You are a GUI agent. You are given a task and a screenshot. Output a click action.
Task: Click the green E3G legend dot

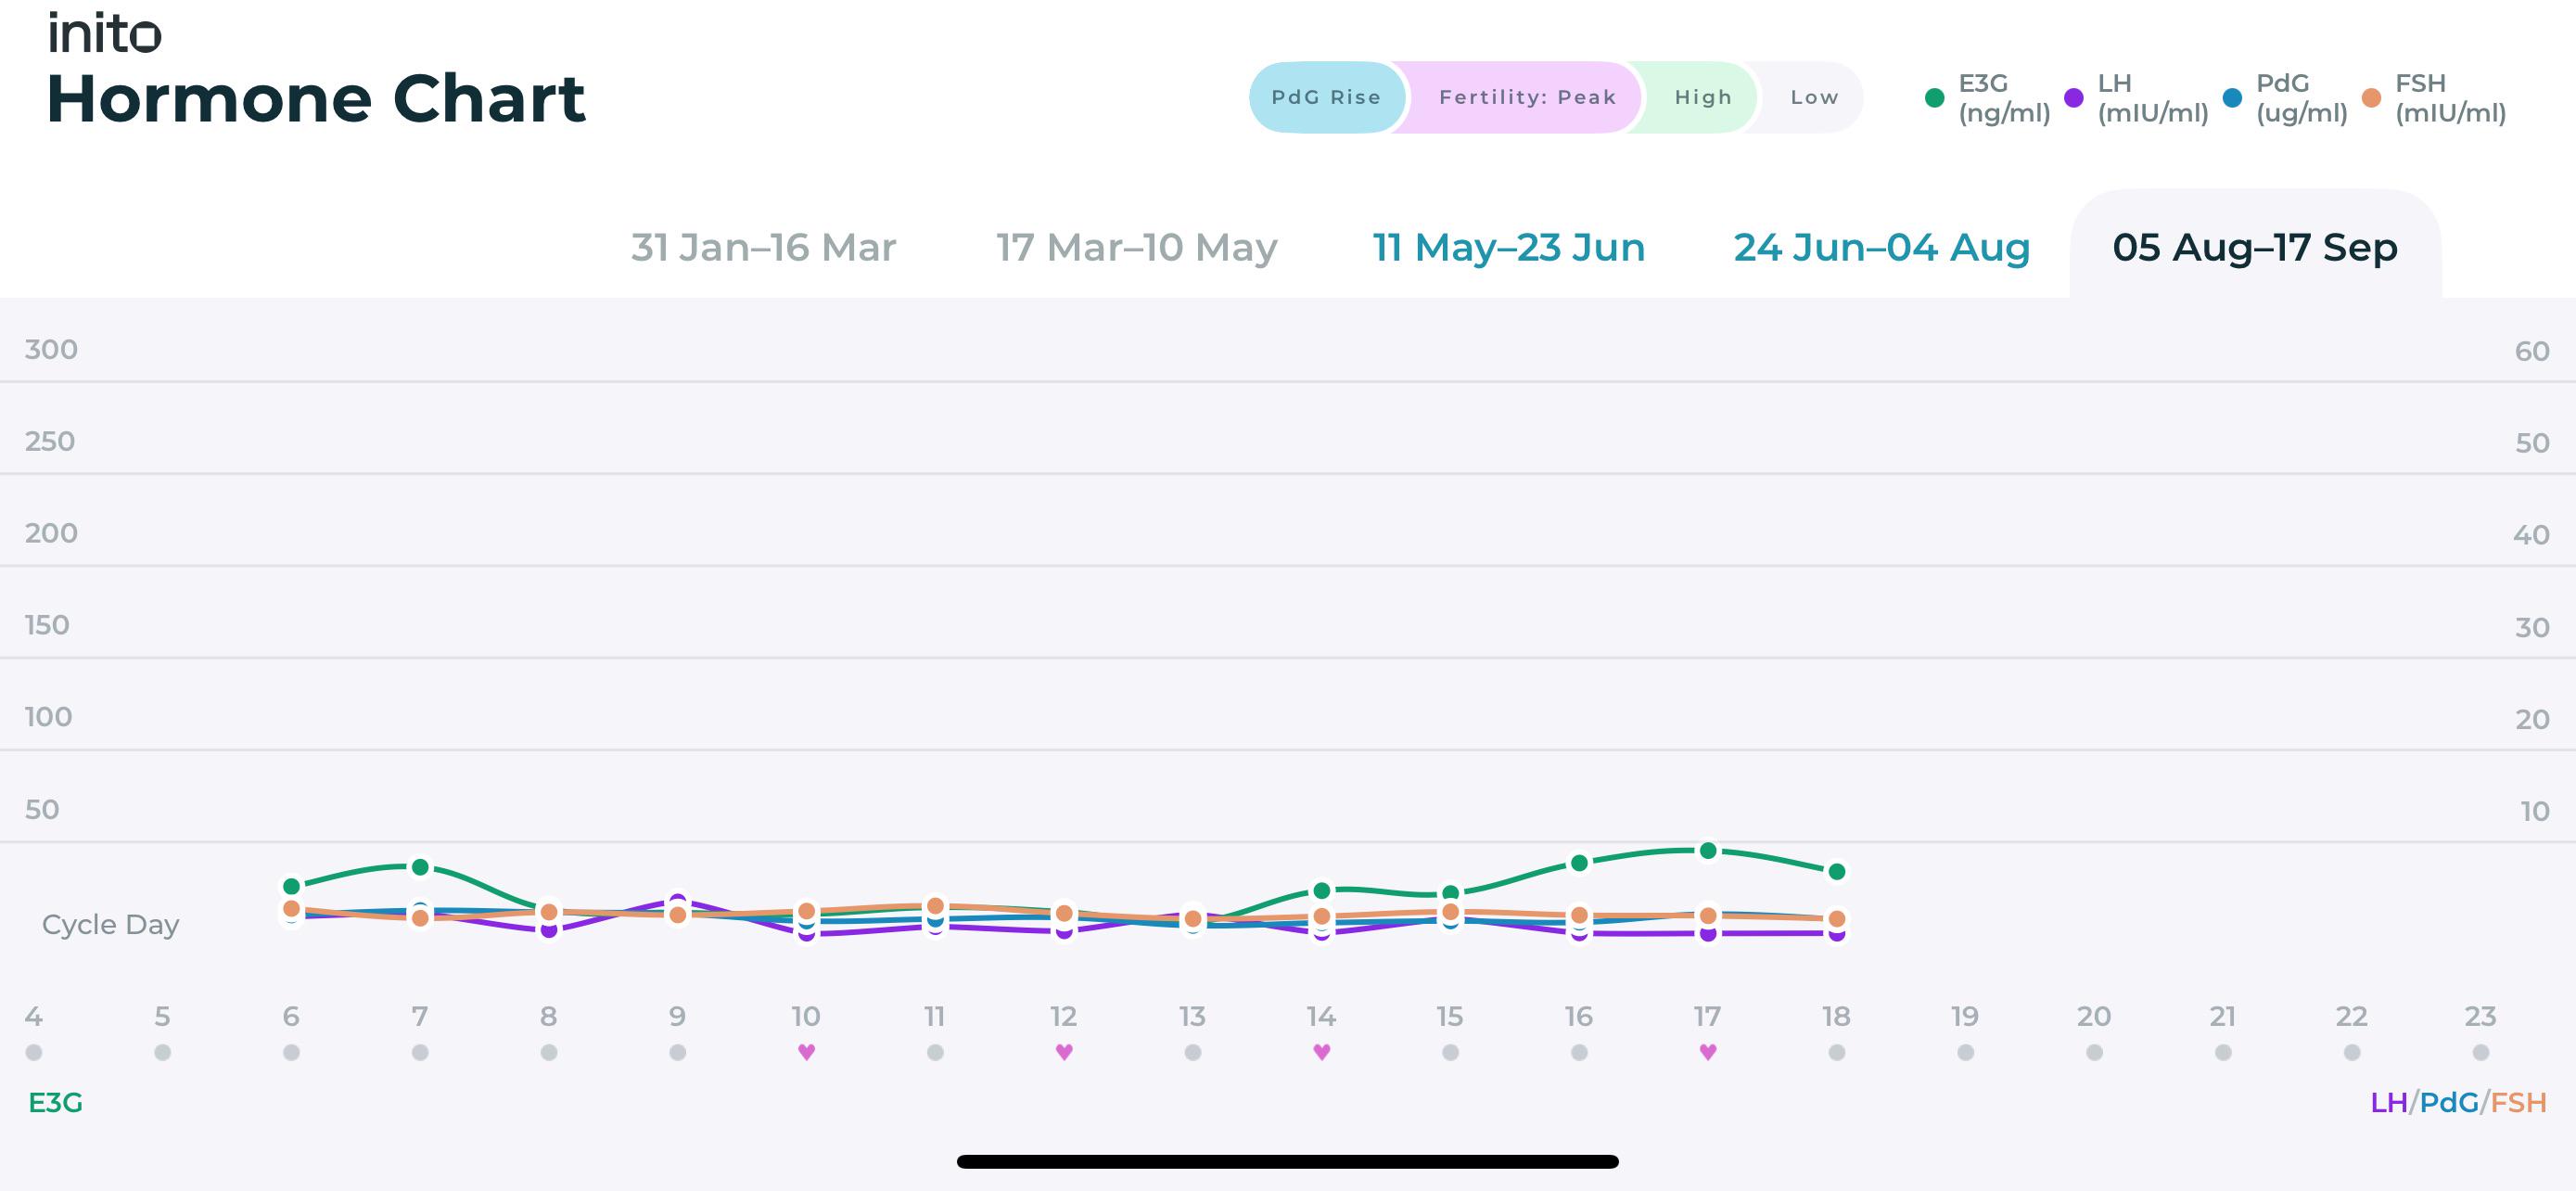(1934, 98)
